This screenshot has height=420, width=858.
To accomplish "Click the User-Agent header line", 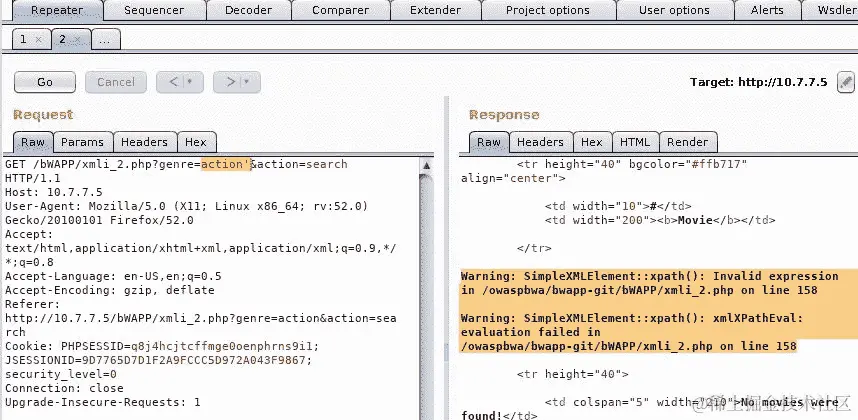I will coord(187,213).
